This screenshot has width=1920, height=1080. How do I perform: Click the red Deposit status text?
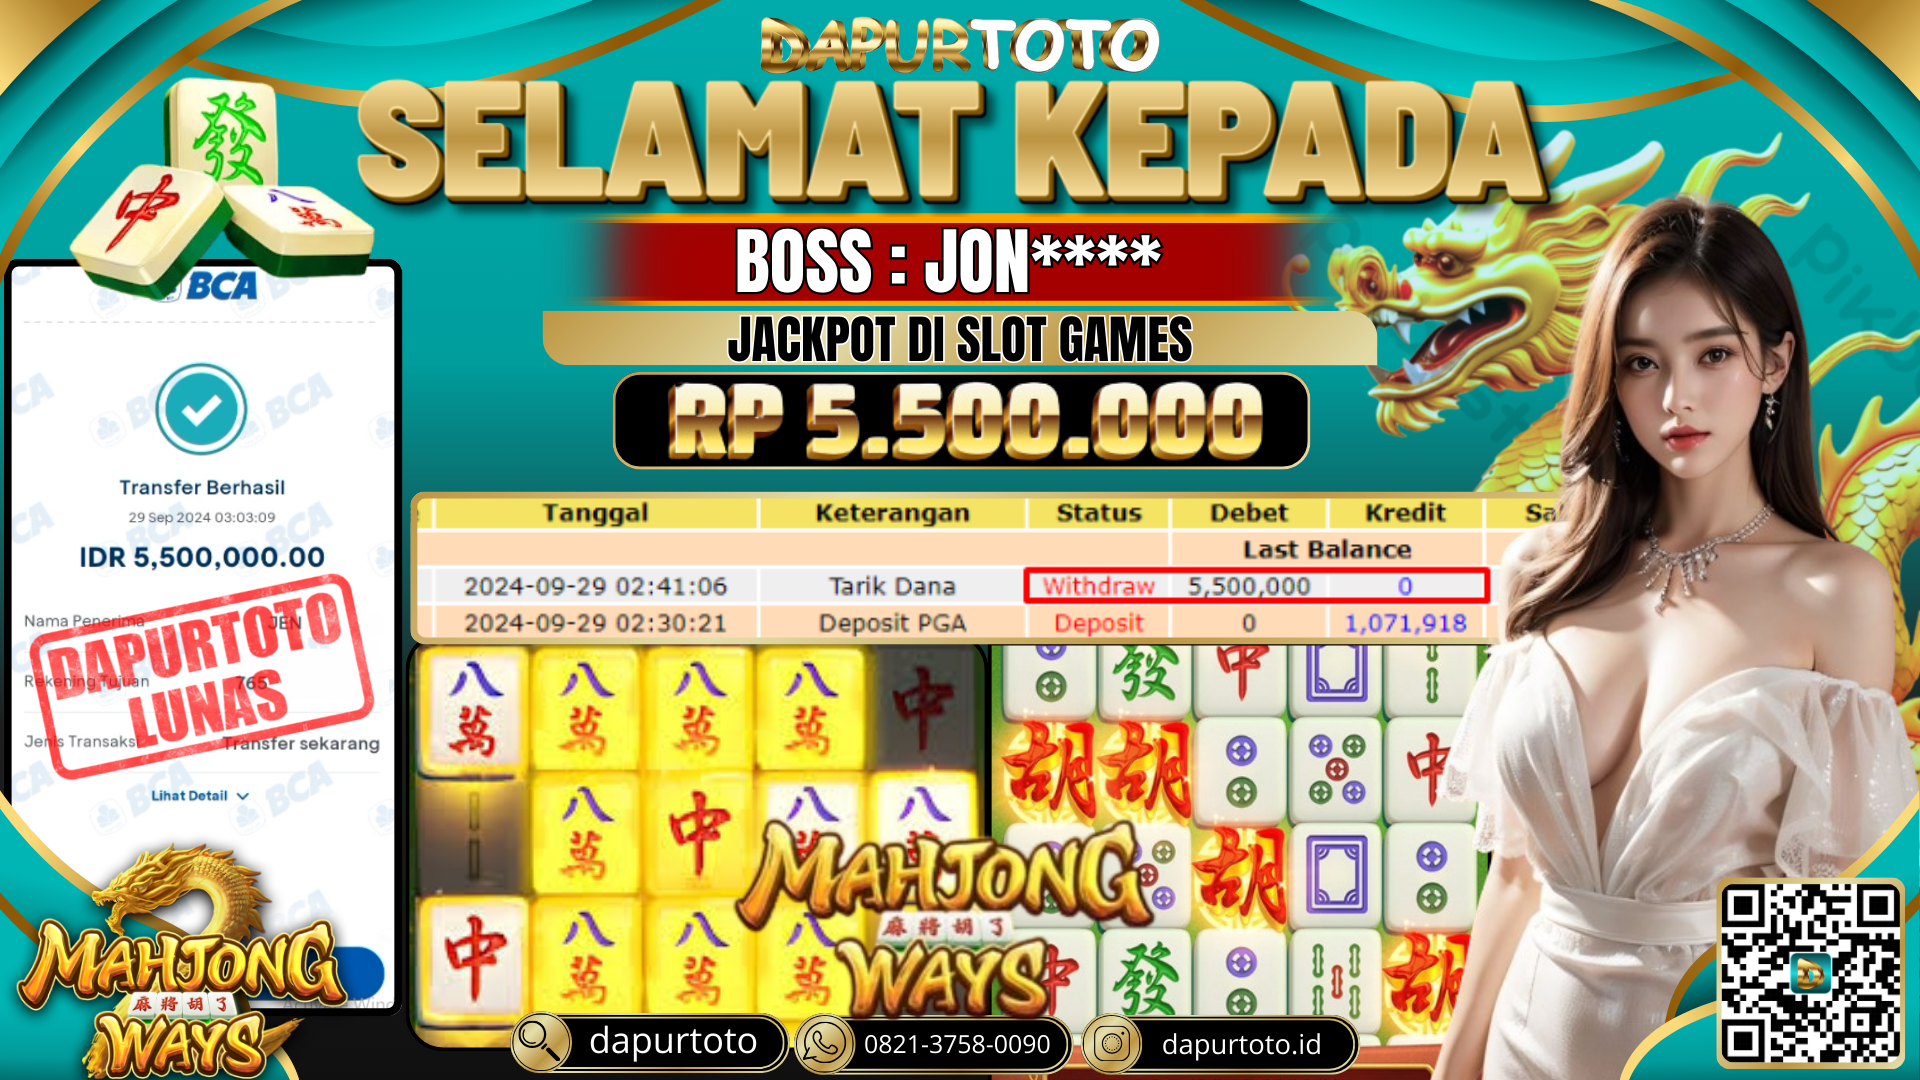click(x=1098, y=623)
